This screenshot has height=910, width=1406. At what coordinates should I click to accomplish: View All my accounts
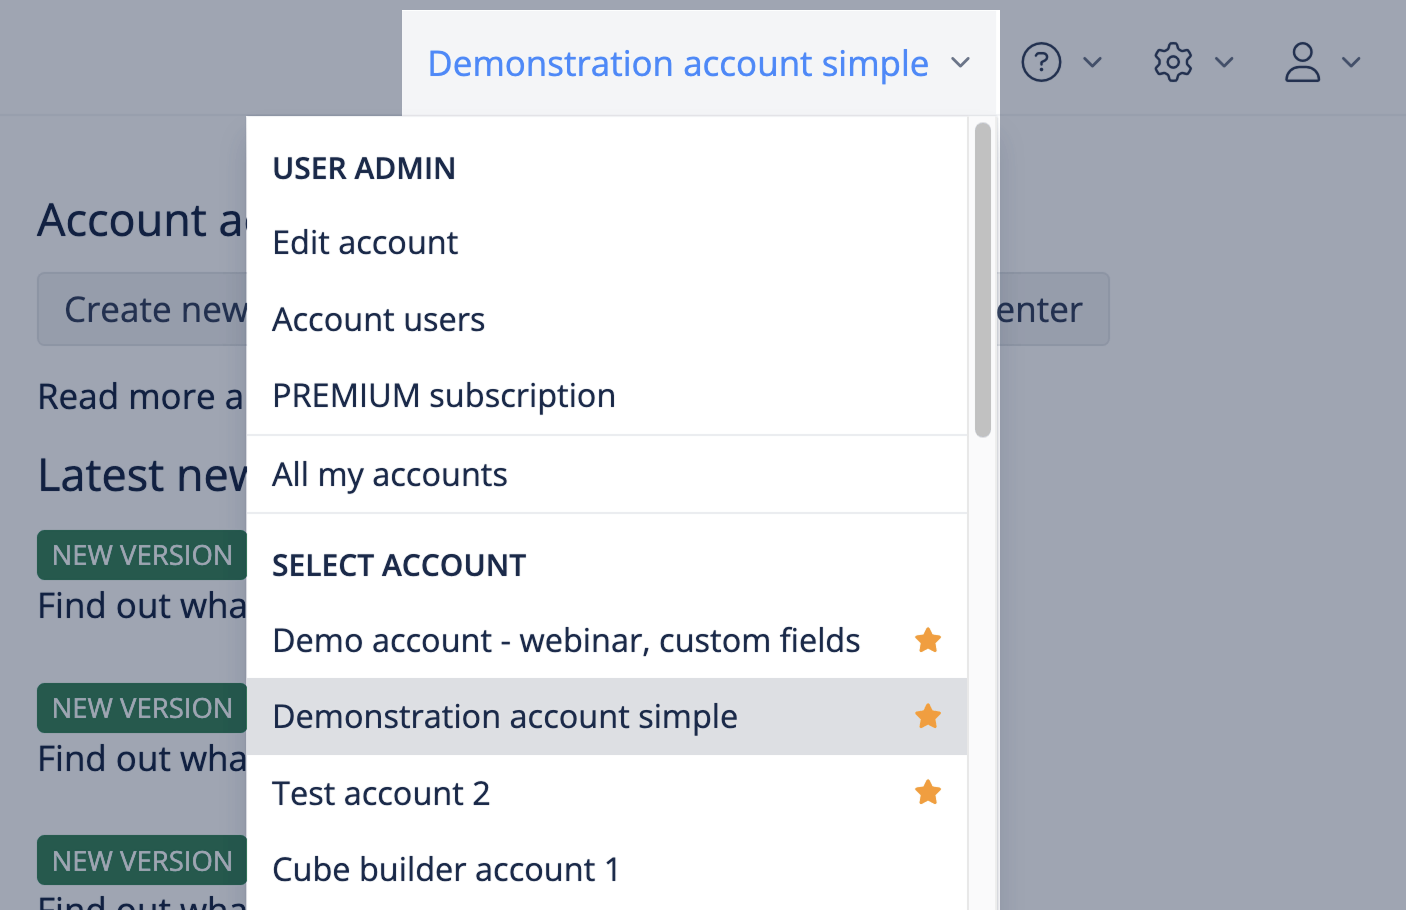click(389, 474)
